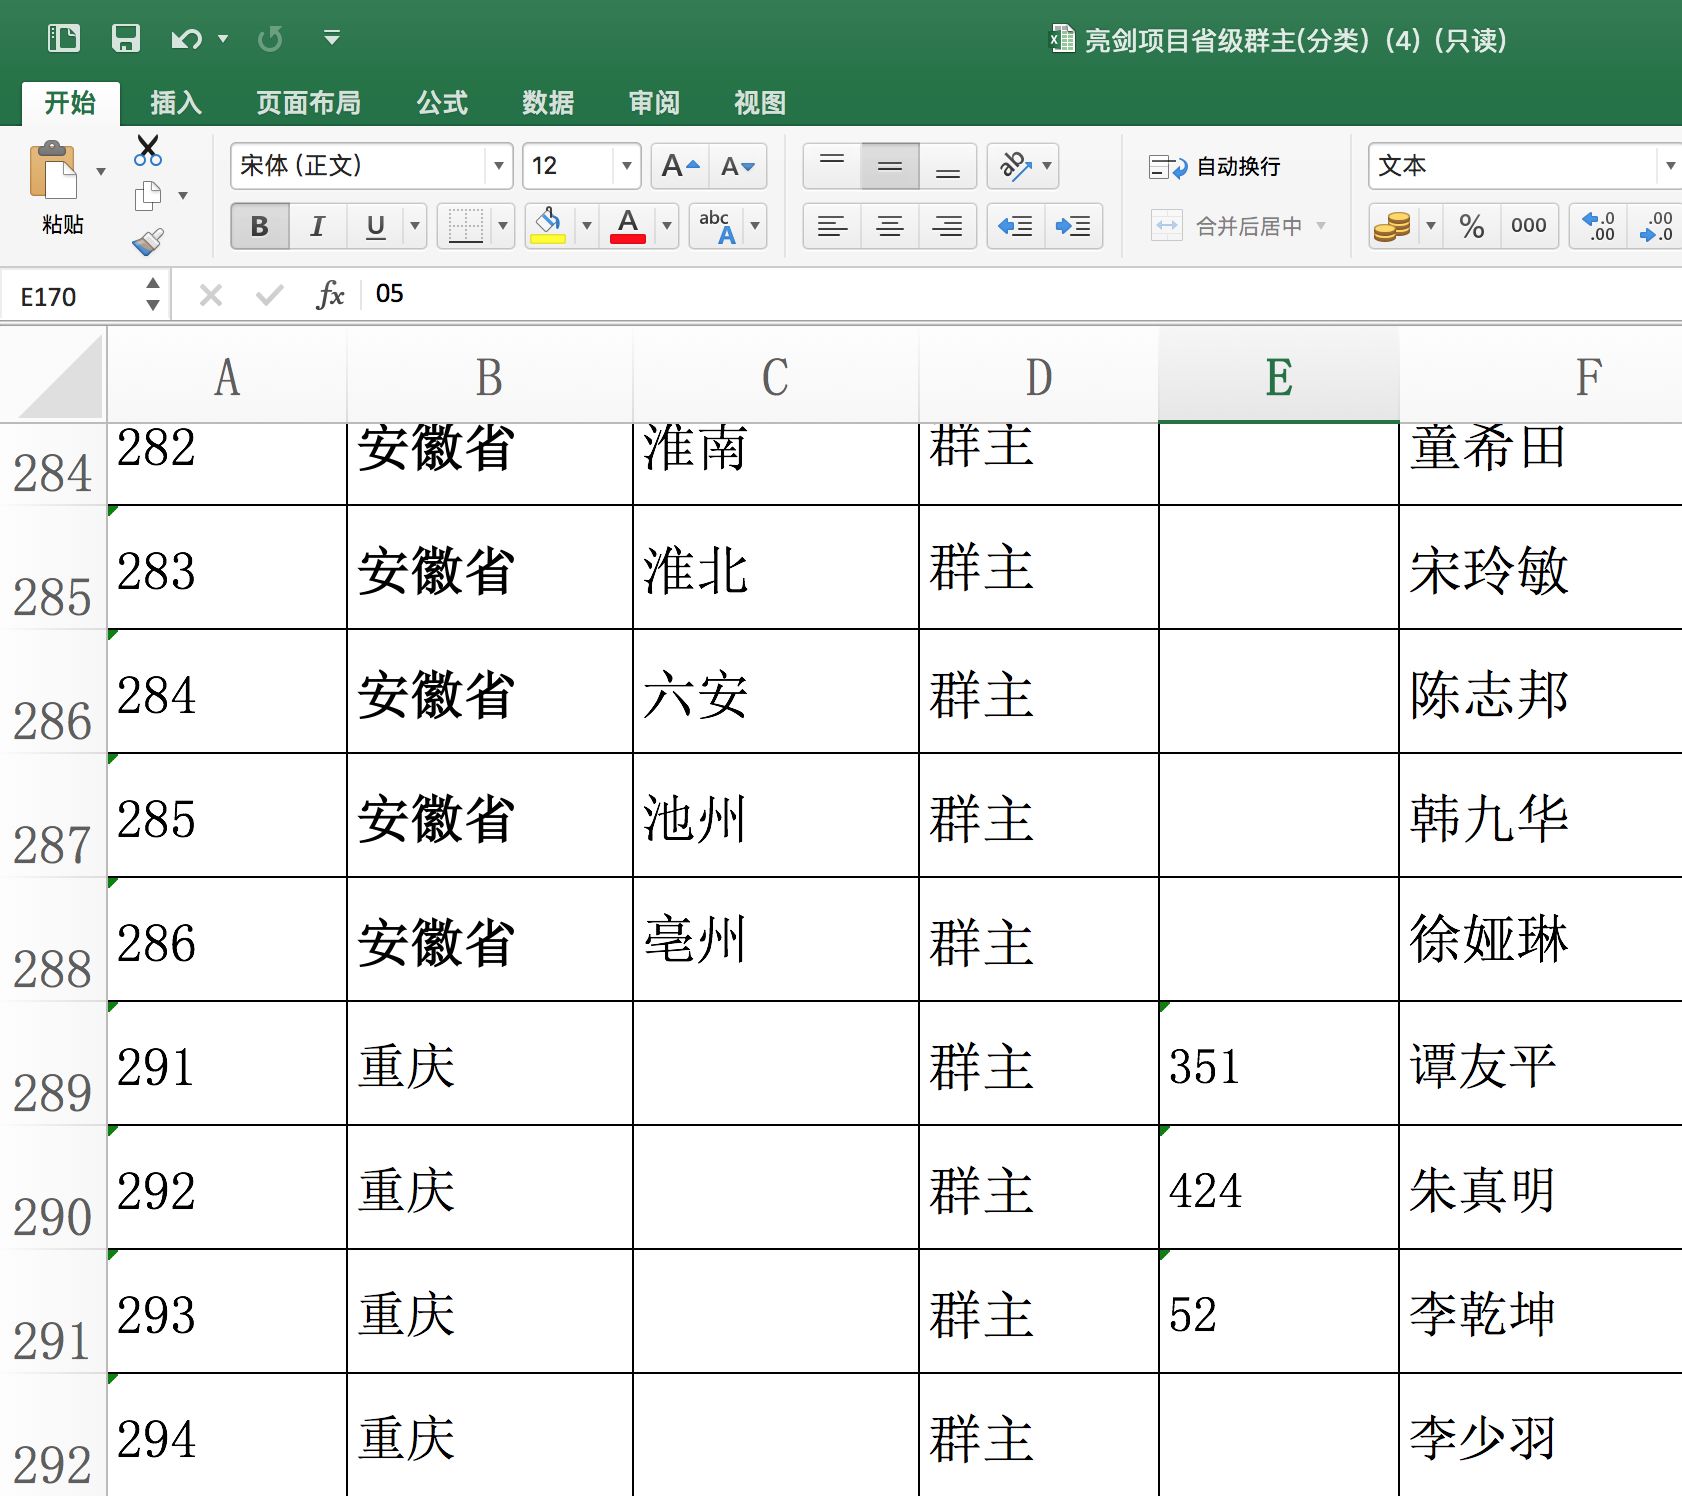
Task: Switch to the 开始 tab
Action: 71,103
